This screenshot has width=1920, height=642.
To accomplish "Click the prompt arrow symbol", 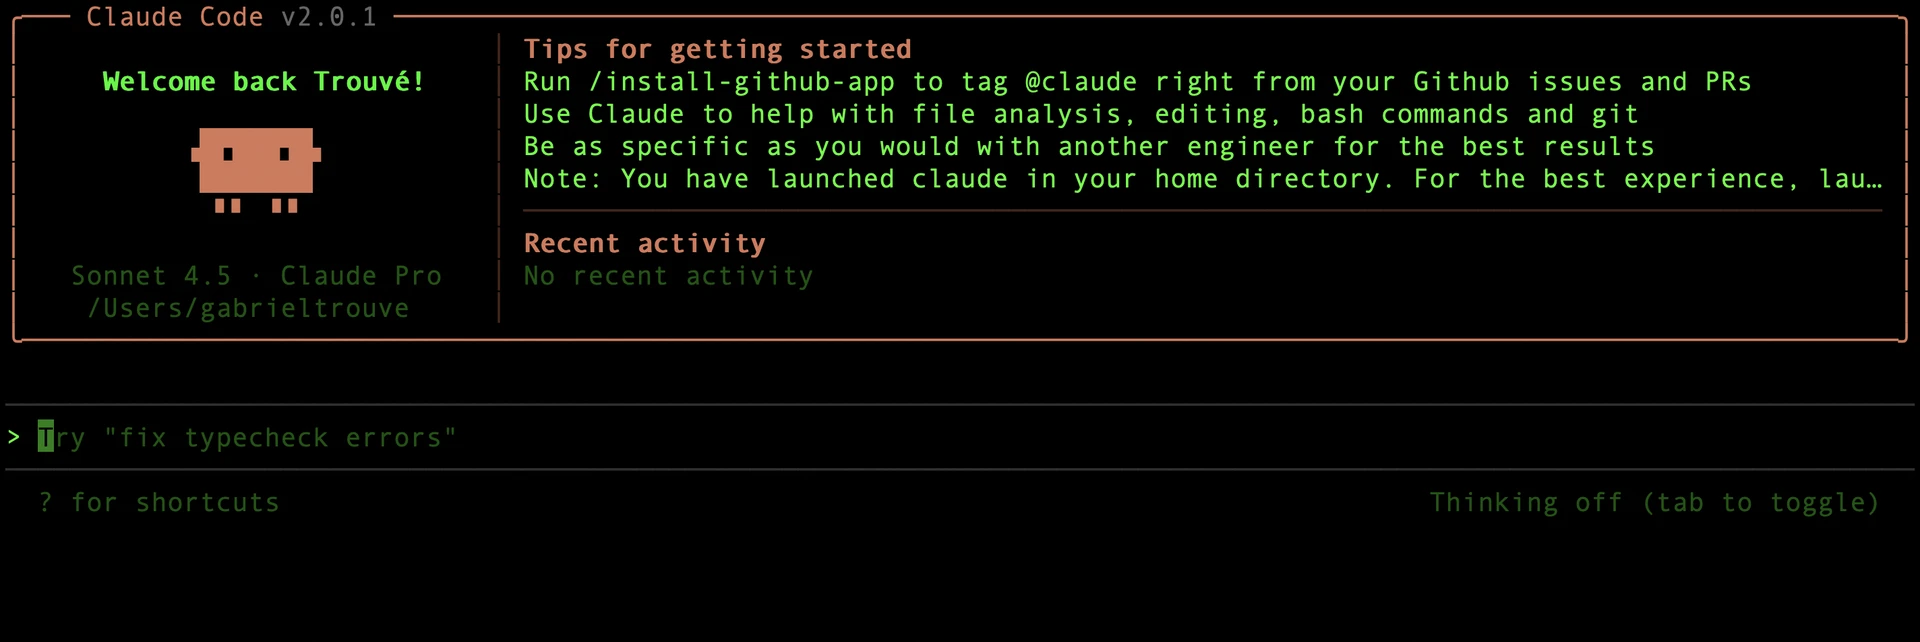I will [x=14, y=437].
